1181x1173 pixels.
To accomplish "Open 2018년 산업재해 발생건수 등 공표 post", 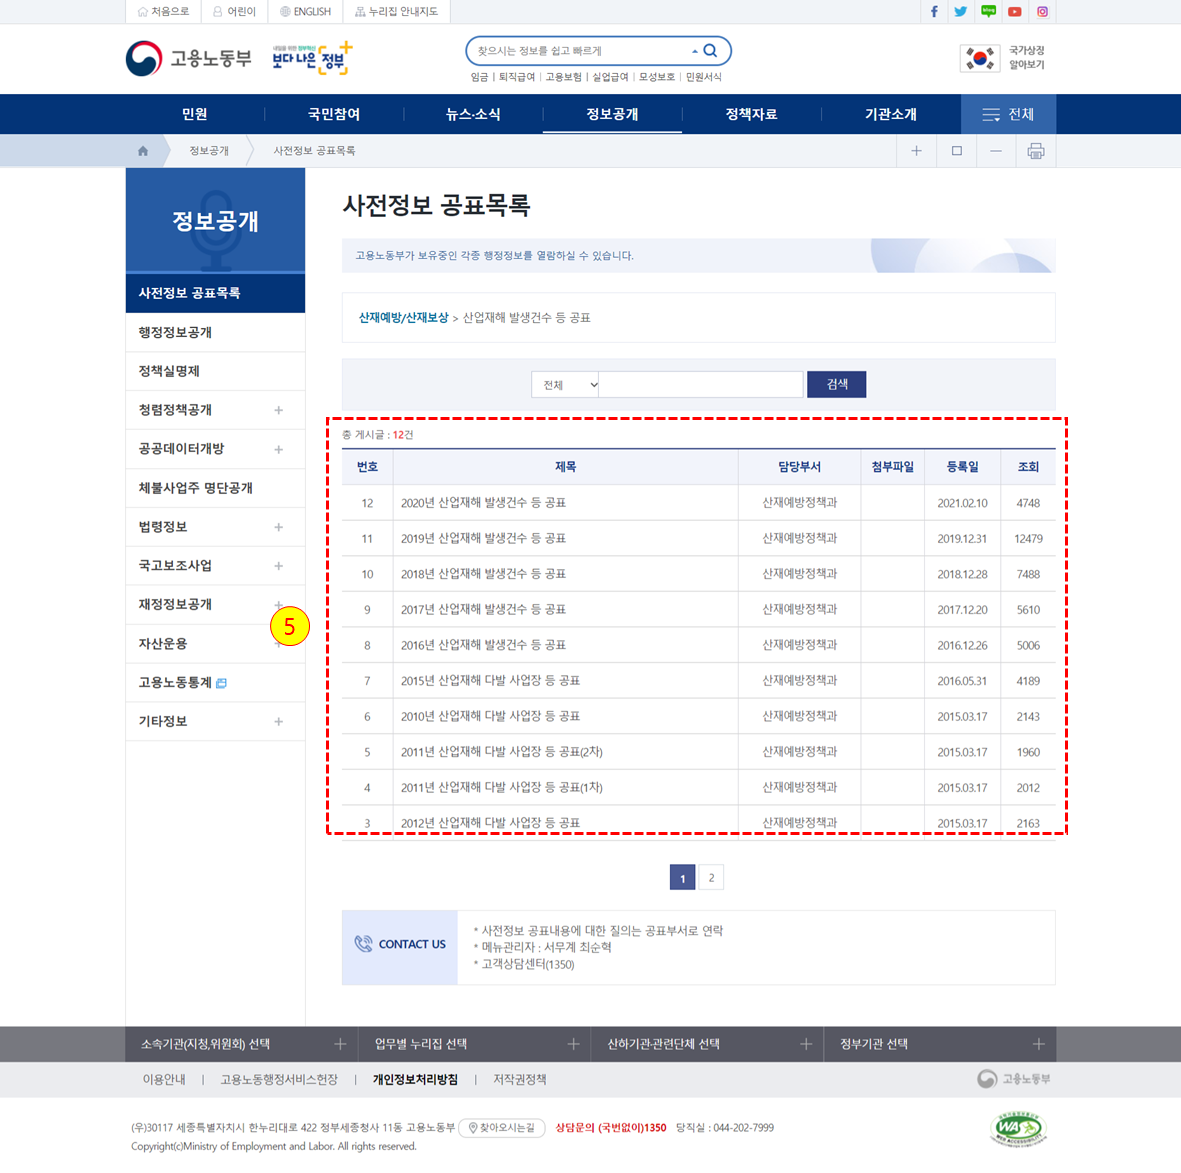I will [x=483, y=574].
